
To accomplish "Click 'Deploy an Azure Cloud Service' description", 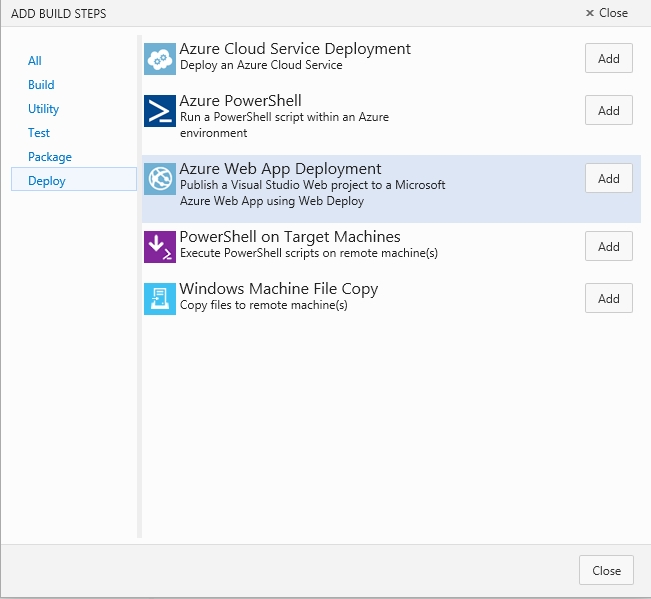I will (x=261, y=65).
